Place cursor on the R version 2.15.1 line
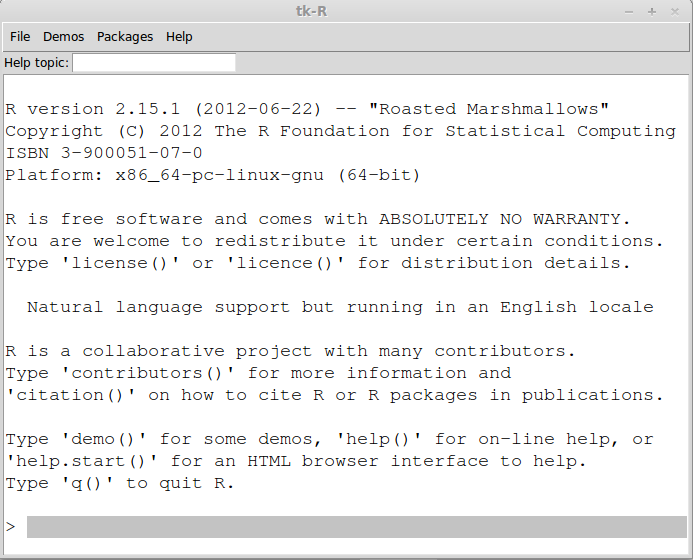 307,109
